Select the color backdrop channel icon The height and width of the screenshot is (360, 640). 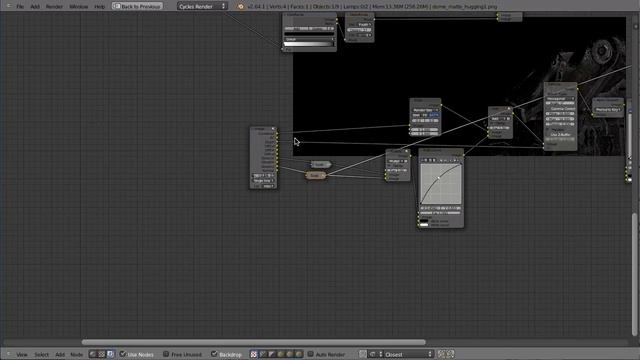click(x=263, y=354)
